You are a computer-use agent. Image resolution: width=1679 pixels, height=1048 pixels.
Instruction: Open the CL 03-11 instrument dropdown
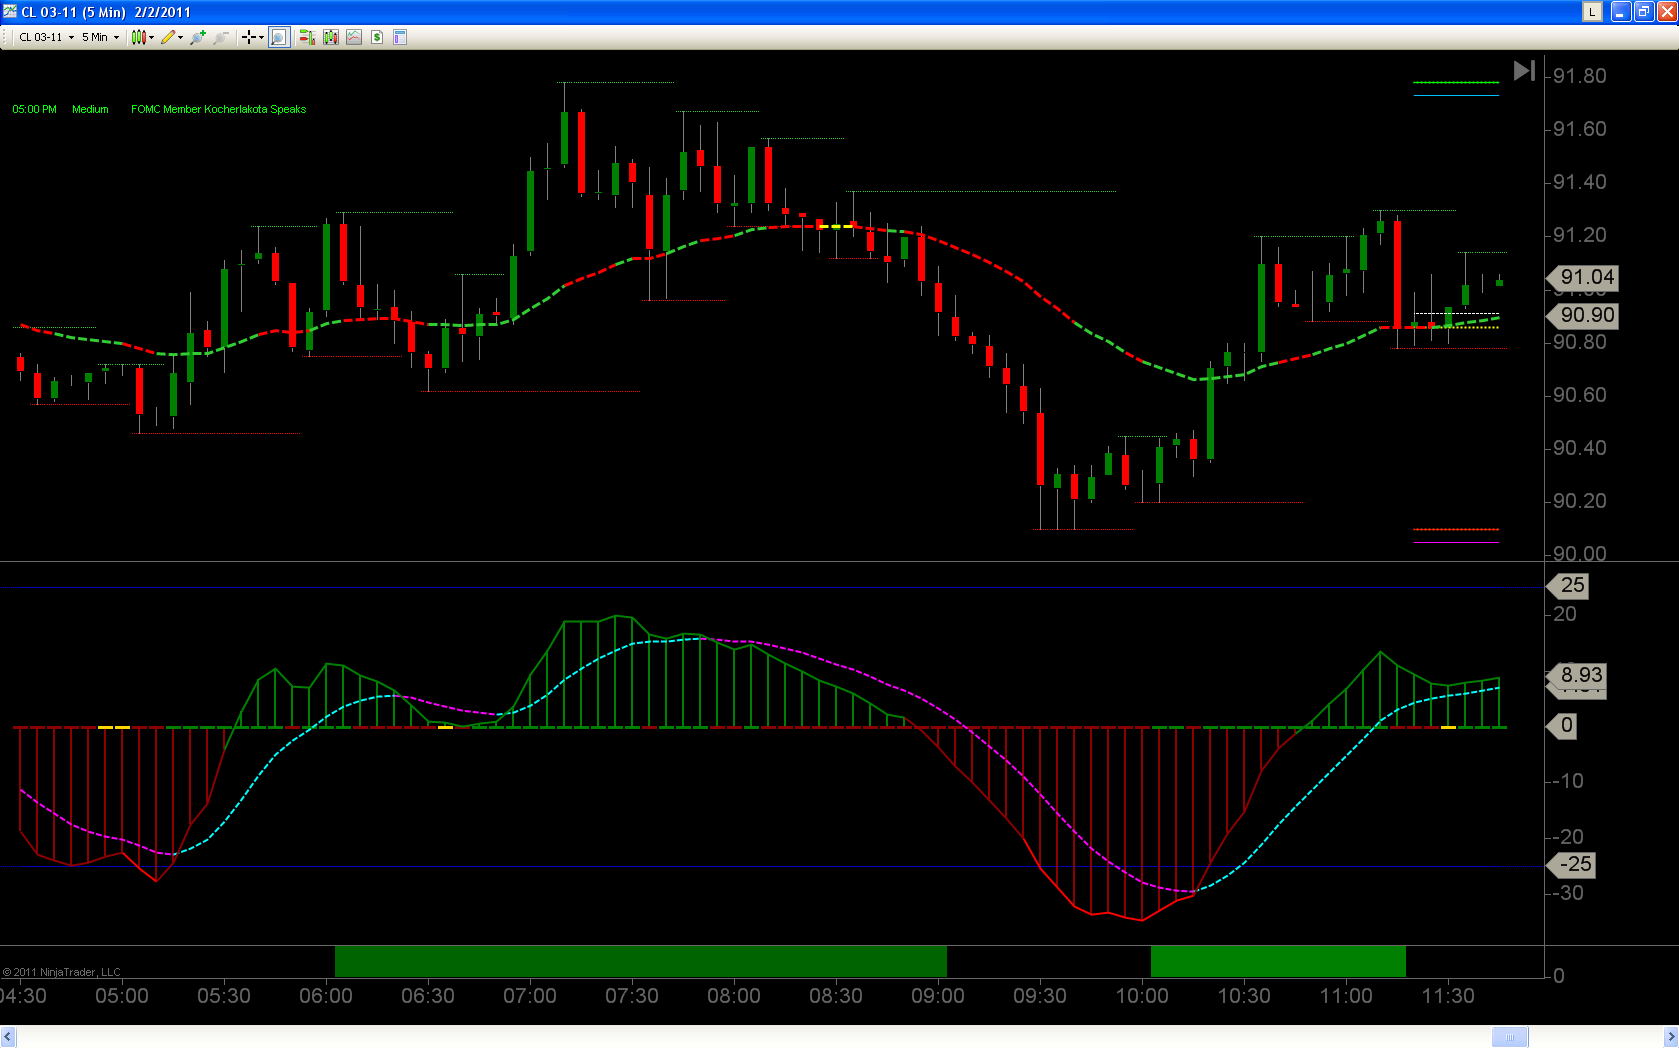[46, 37]
